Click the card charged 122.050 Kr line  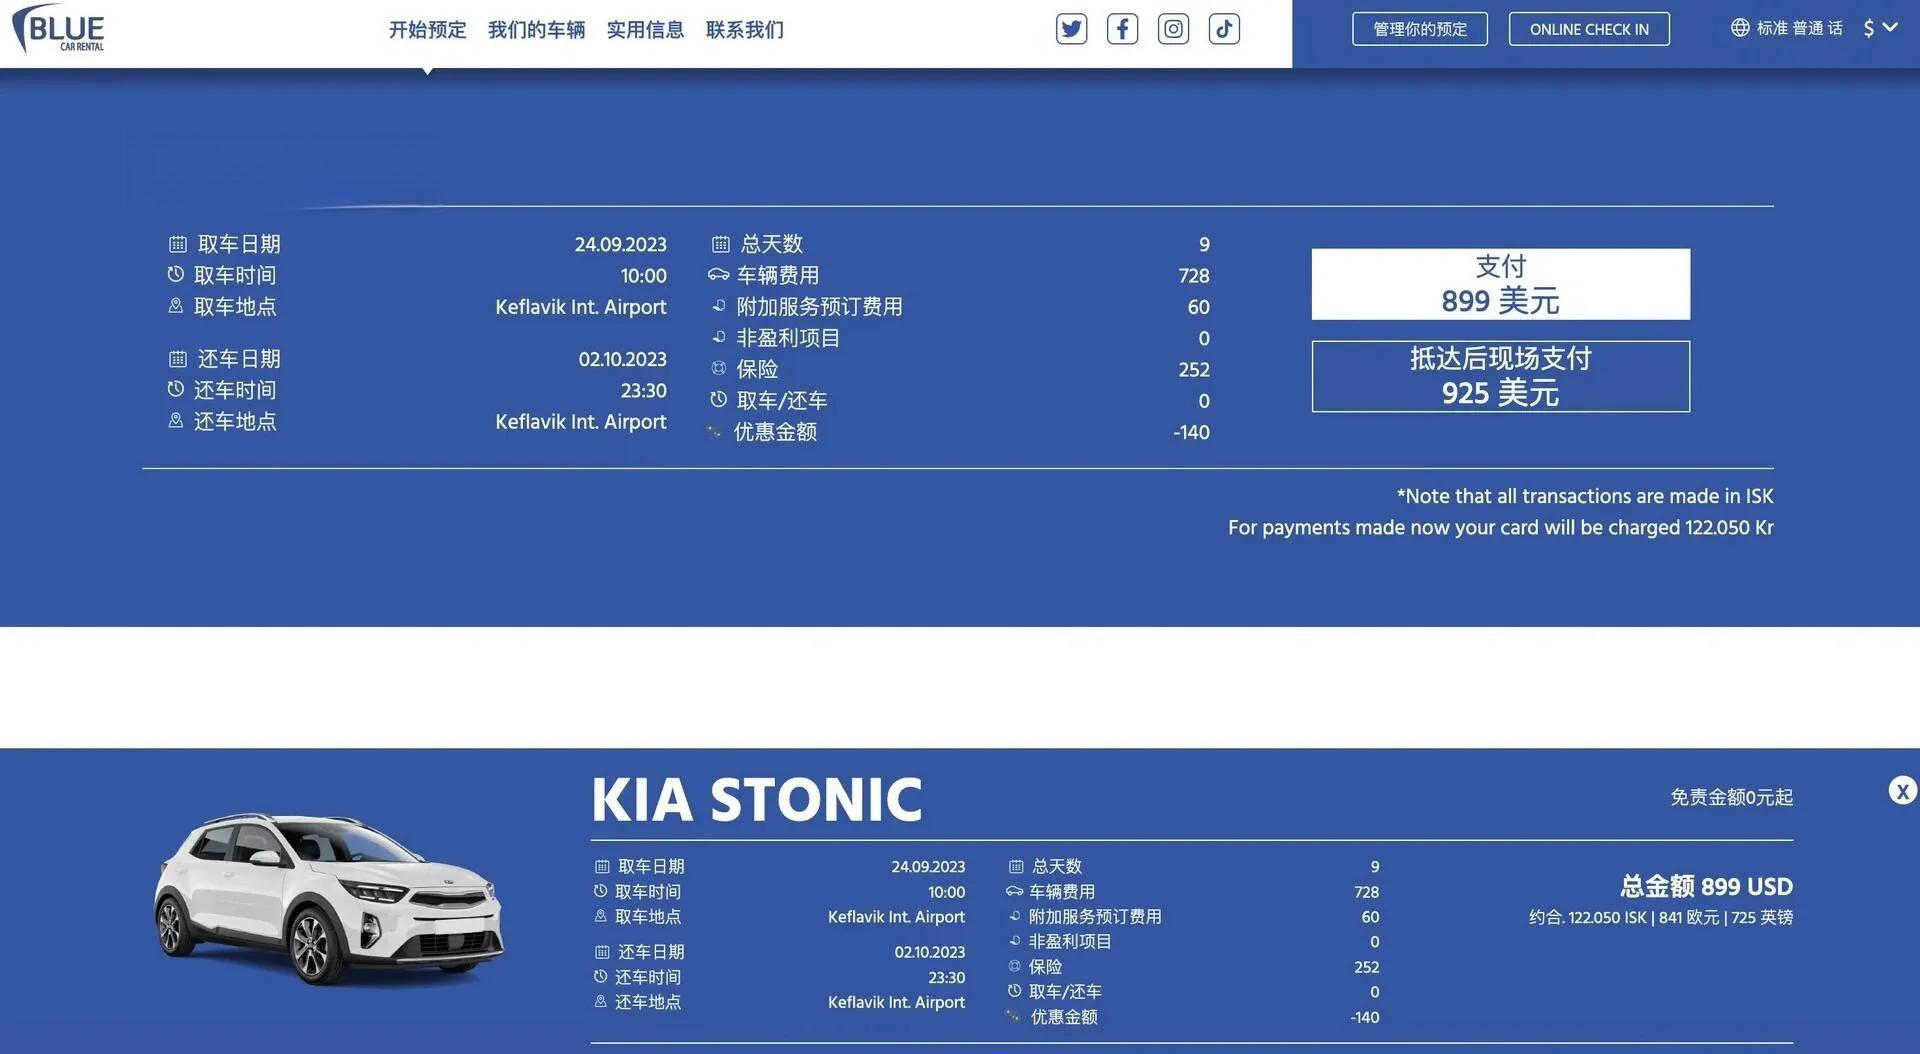pos(1501,527)
